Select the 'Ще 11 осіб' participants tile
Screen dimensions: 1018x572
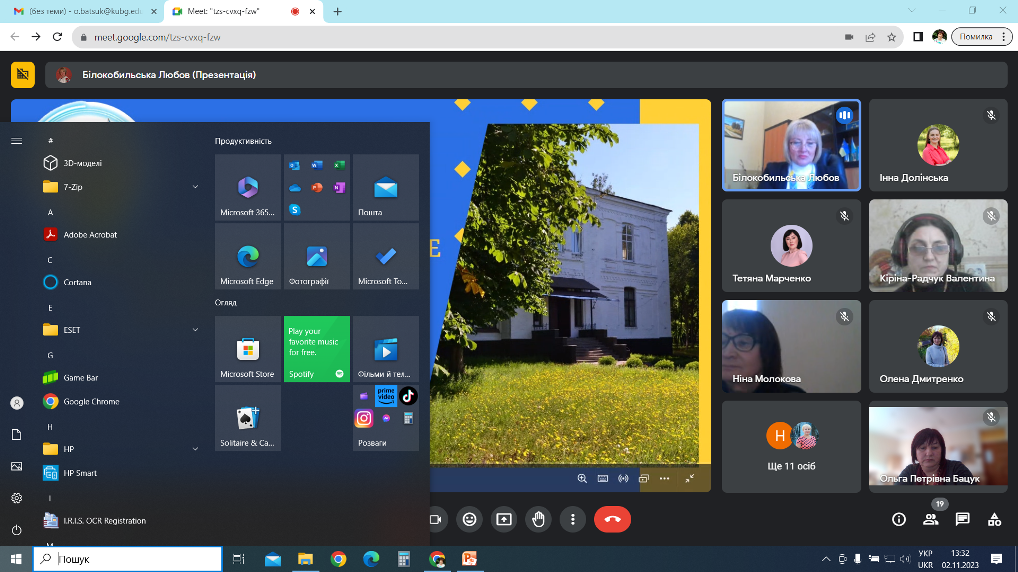coord(791,446)
